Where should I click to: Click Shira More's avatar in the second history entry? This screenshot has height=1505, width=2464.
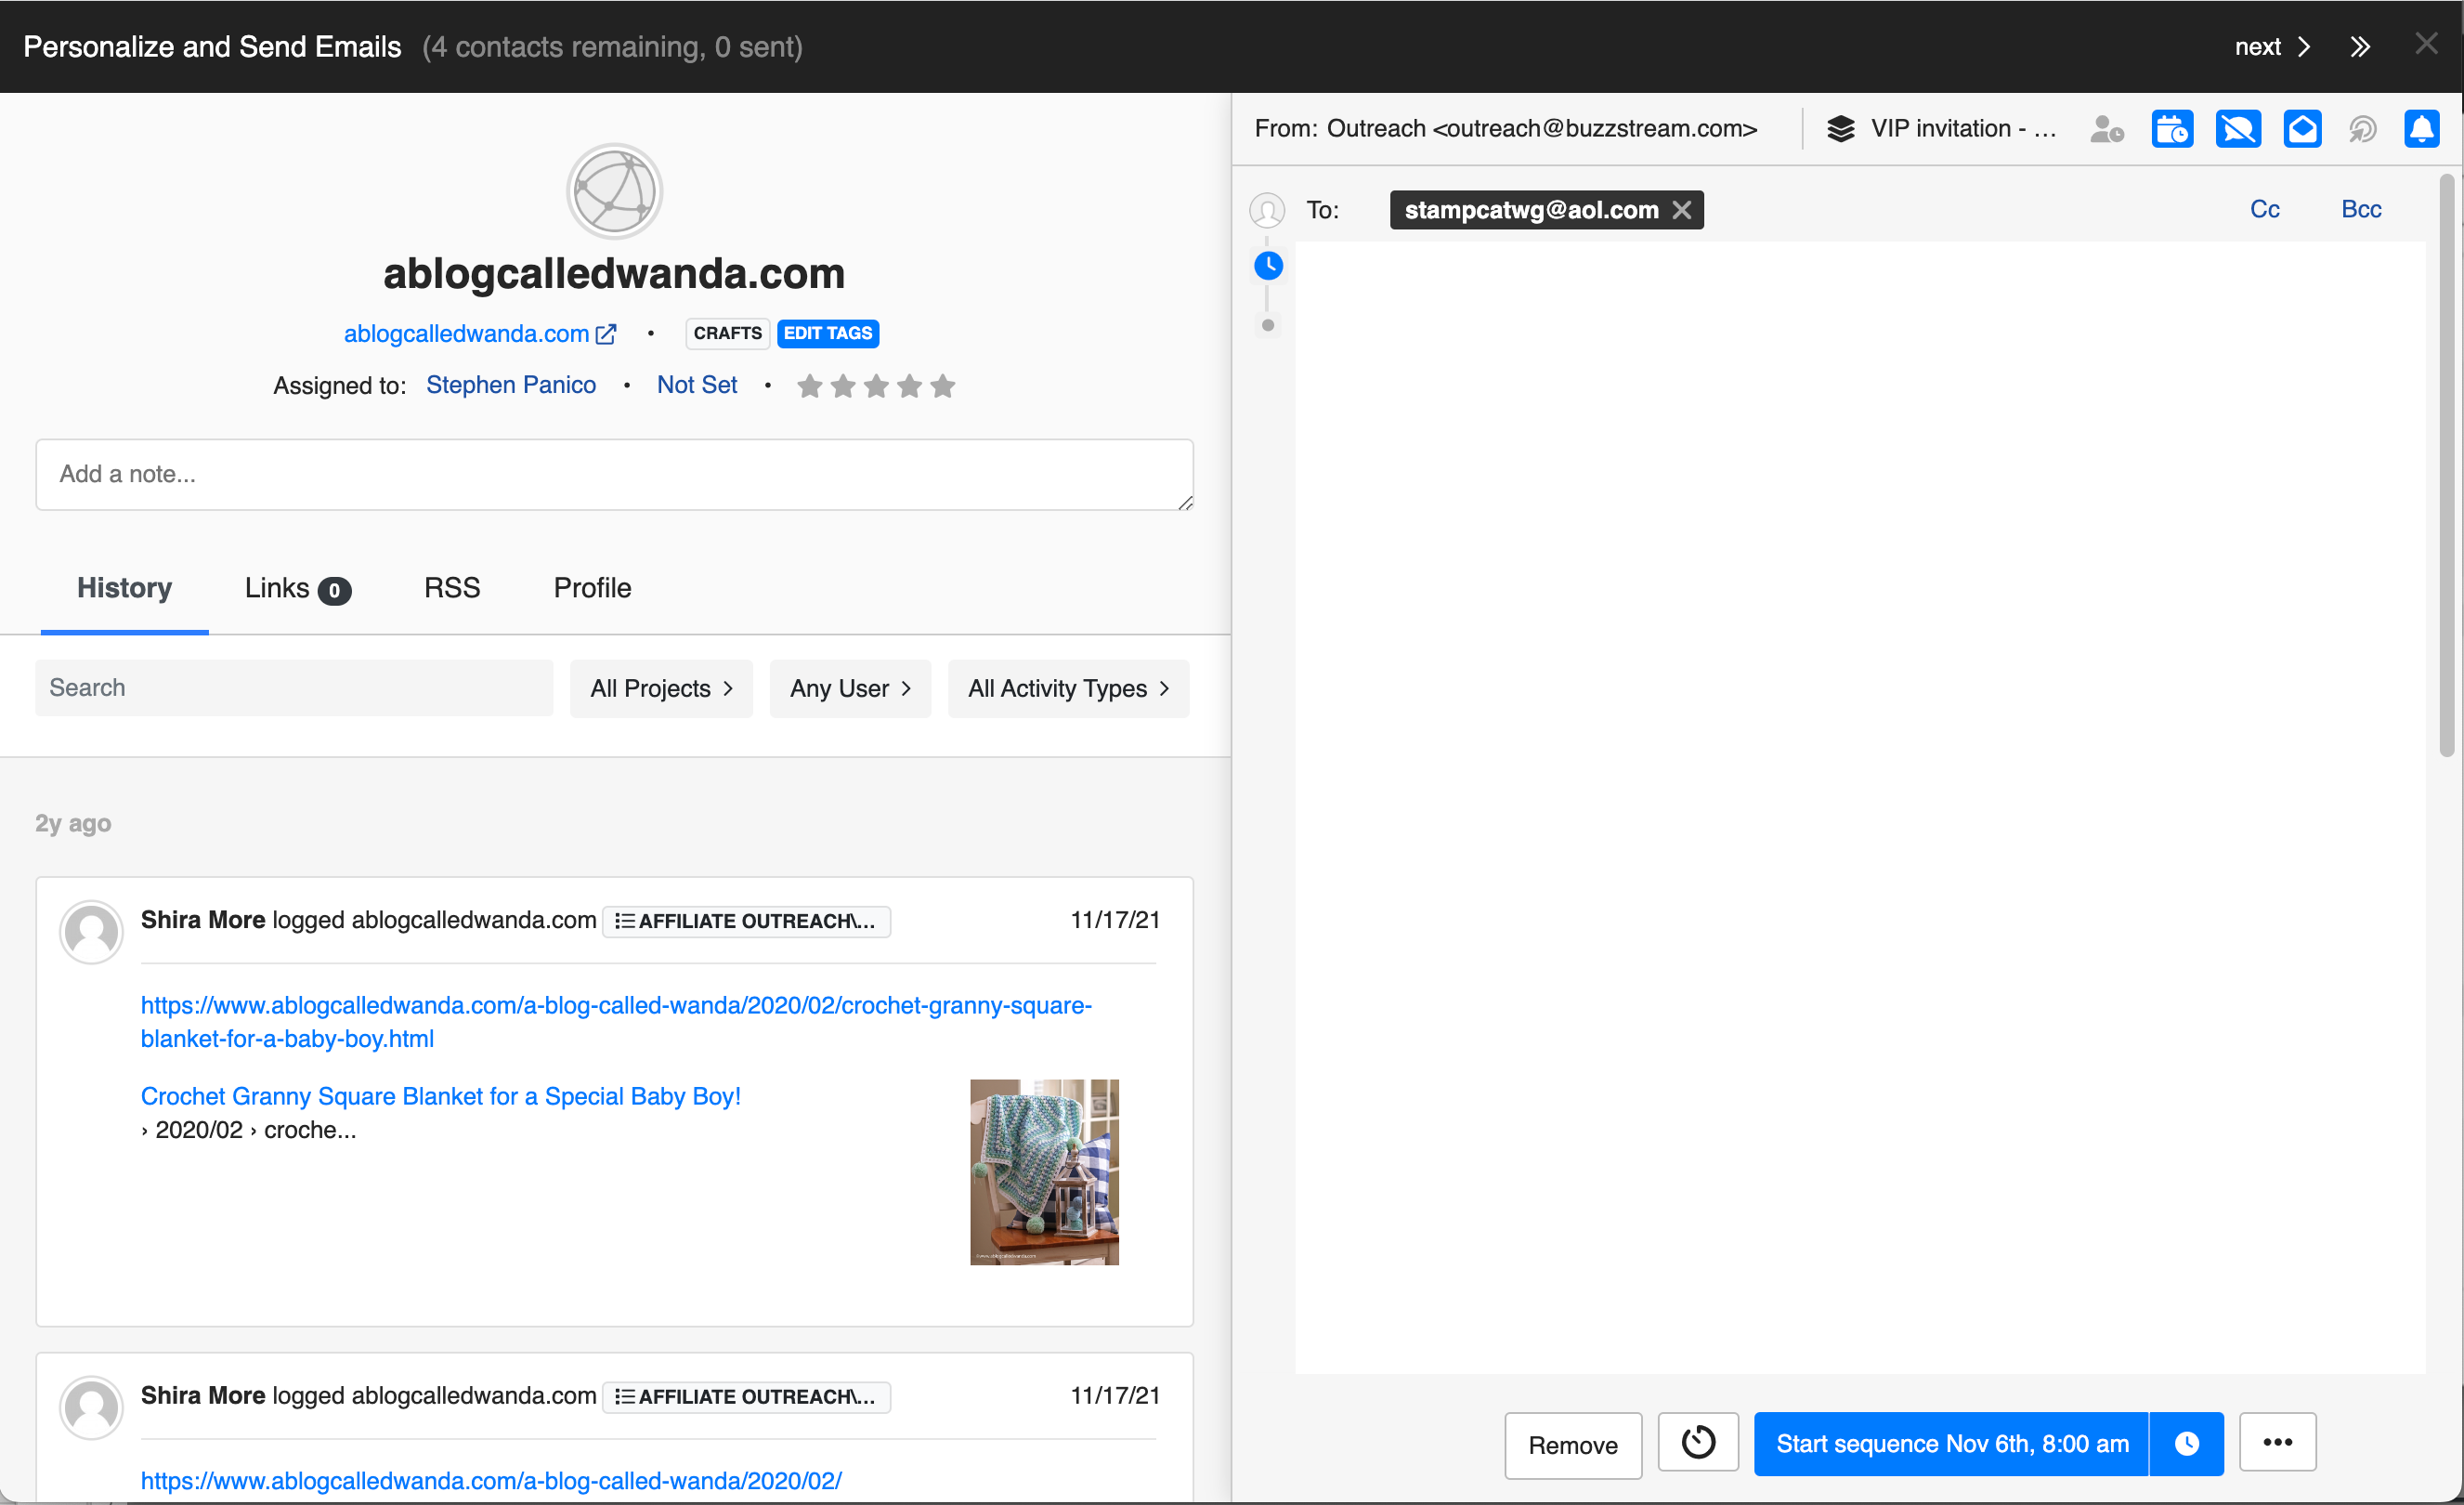91,1407
